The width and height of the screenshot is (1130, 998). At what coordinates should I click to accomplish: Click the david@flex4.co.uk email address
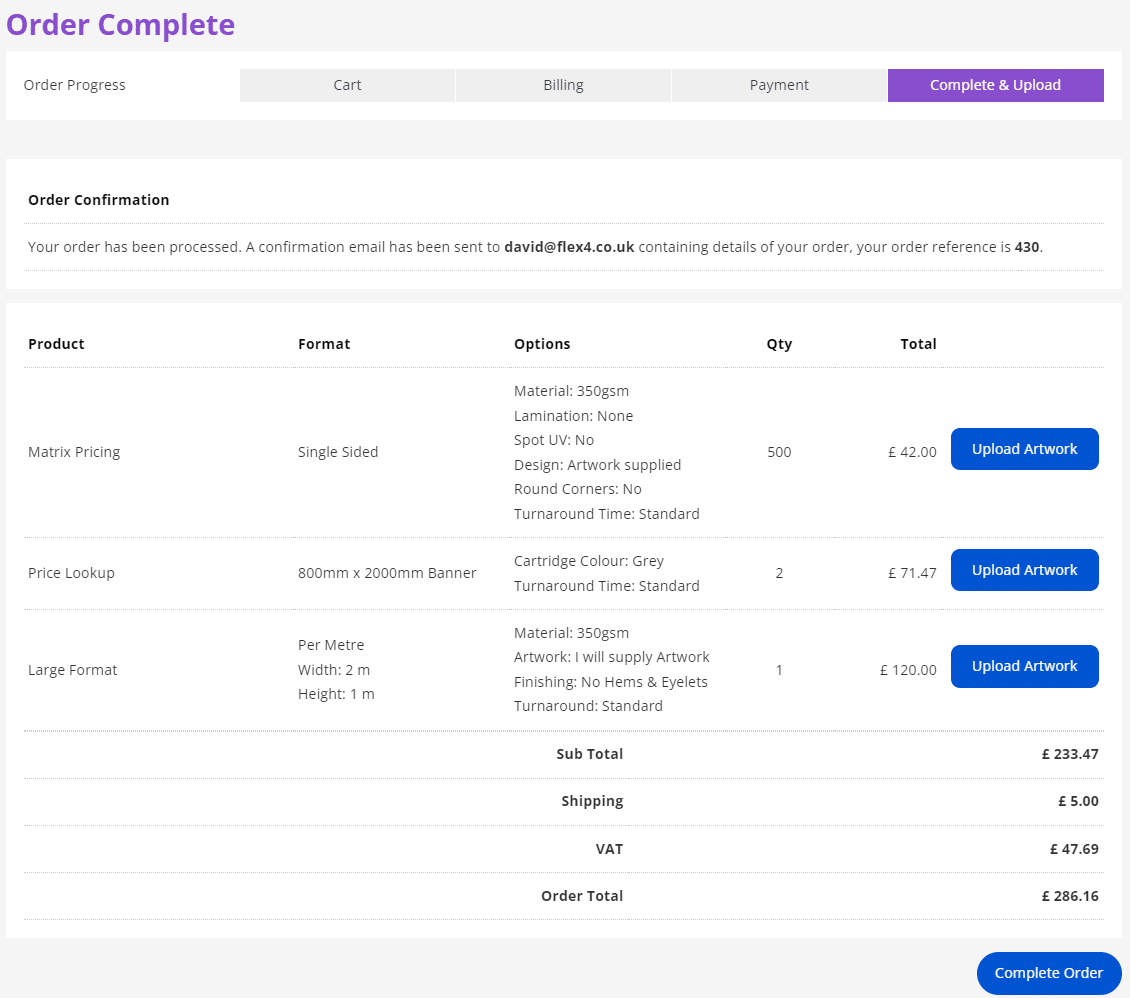(x=569, y=247)
